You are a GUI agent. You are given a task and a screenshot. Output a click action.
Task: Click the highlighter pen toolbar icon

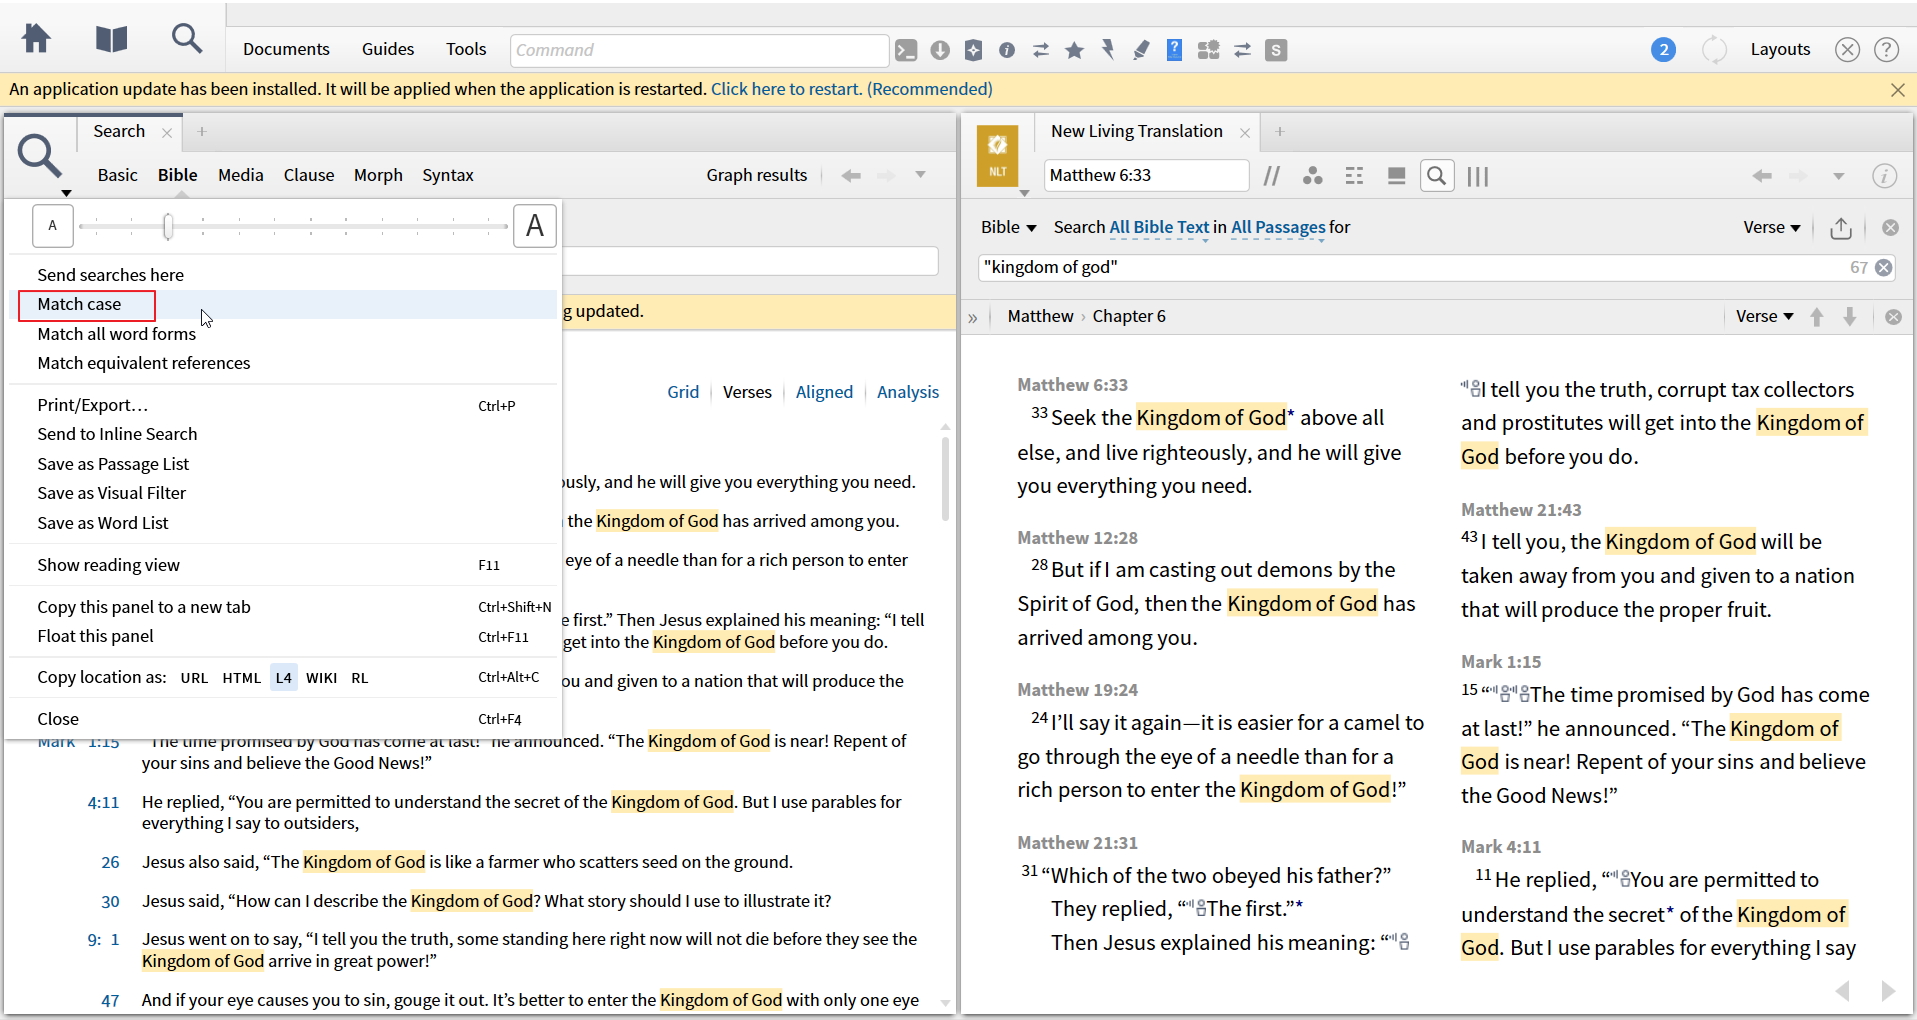(x=1141, y=50)
